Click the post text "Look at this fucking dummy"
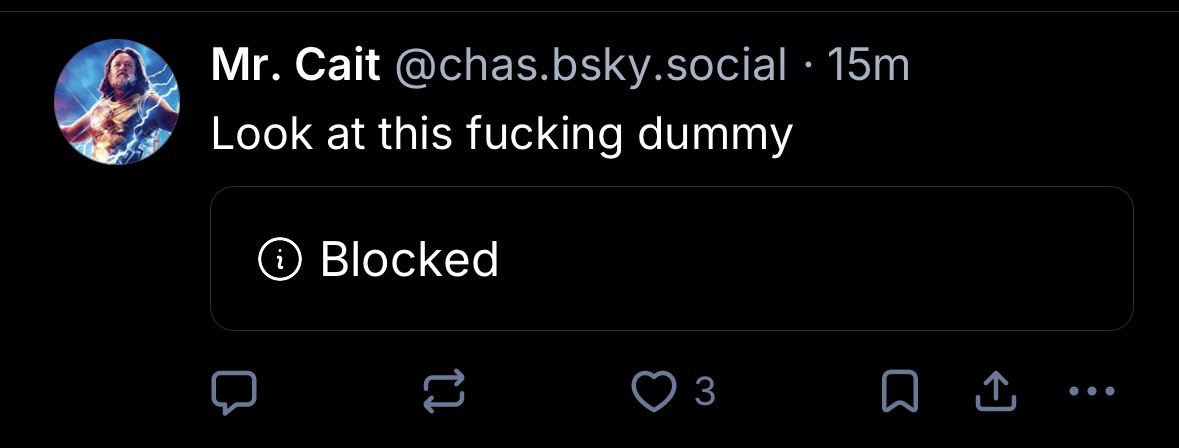 (x=501, y=133)
